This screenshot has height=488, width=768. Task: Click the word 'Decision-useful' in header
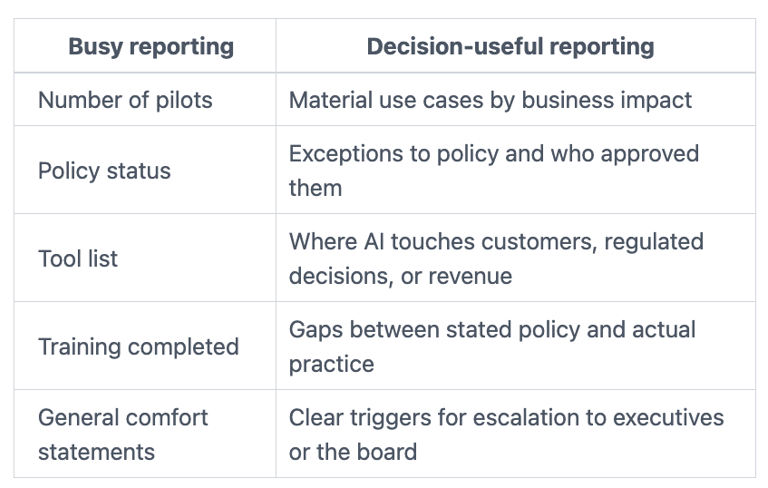(x=455, y=46)
